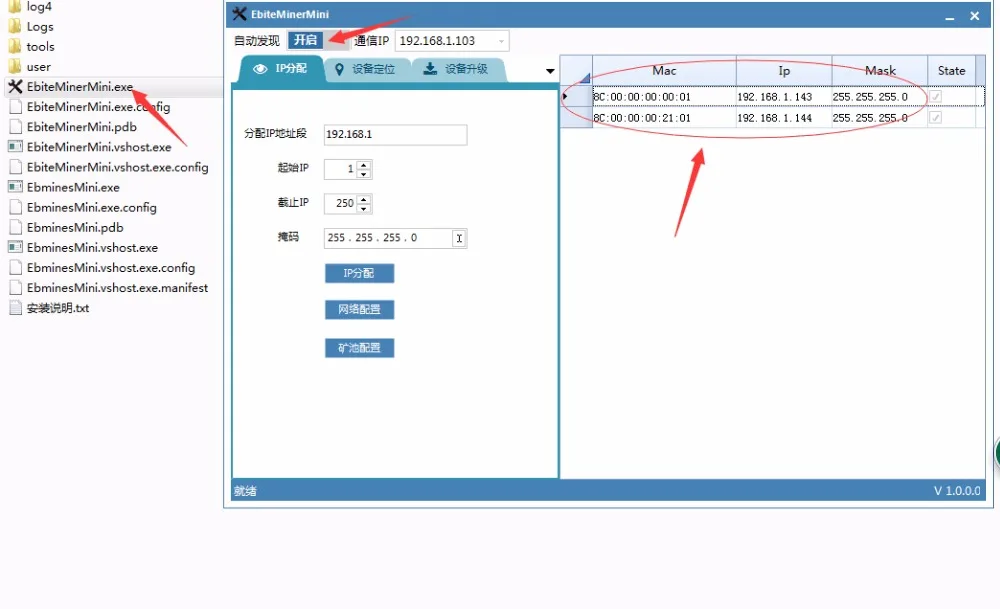This screenshot has width=1000, height=609.
Task: Click the EbiteMinerMini title bar wrench icon
Action: click(239, 13)
